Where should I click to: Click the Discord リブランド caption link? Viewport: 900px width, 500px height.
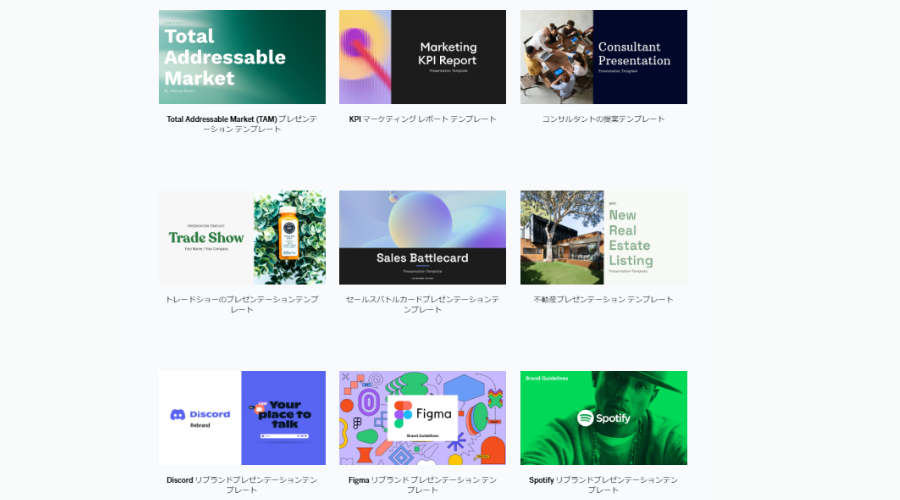242,485
